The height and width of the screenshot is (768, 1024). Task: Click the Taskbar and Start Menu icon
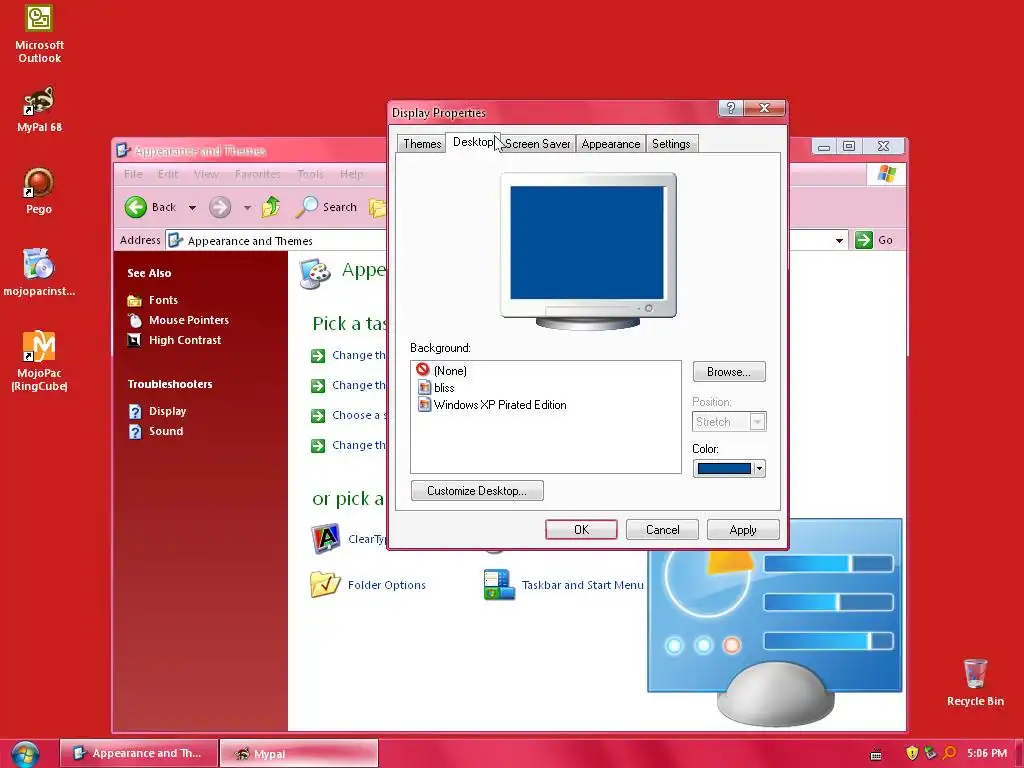point(500,584)
